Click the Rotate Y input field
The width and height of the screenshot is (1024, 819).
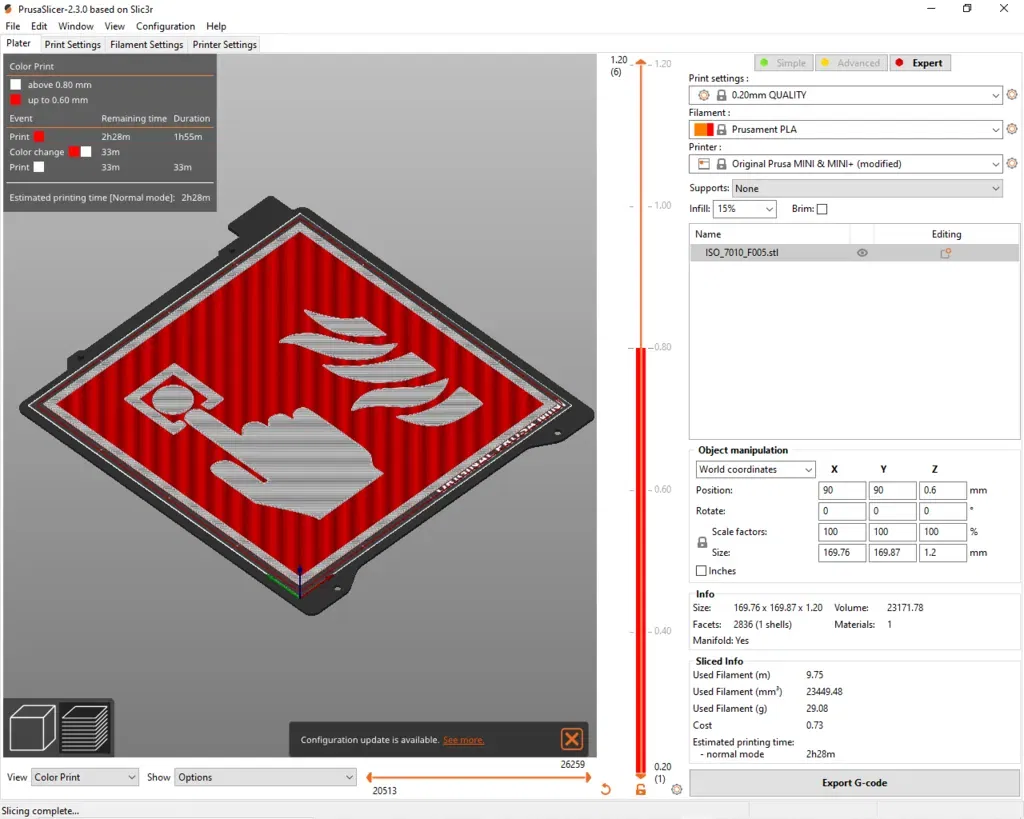[x=892, y=511]
